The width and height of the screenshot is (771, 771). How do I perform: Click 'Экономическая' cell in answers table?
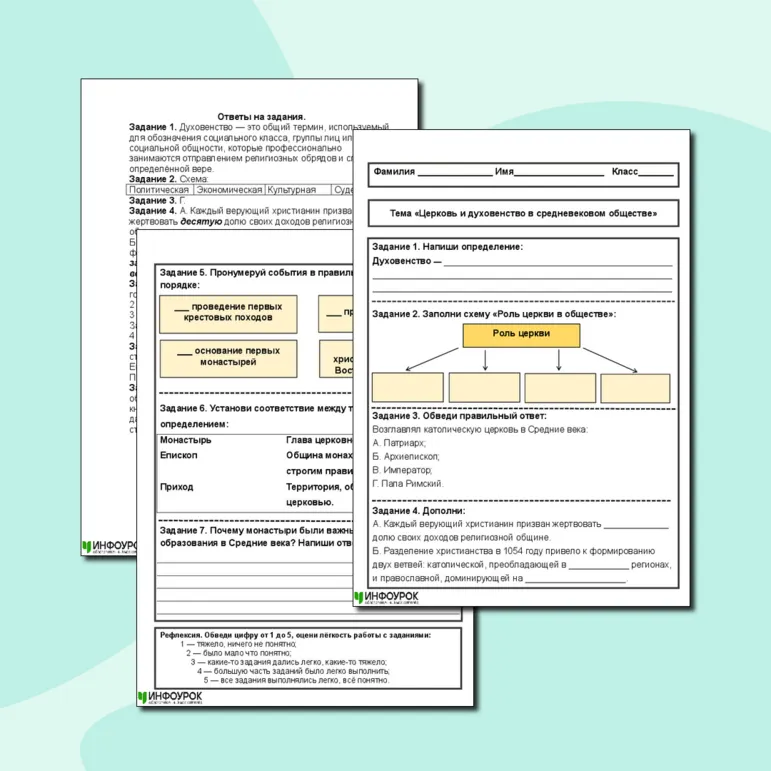click(229, 190)
